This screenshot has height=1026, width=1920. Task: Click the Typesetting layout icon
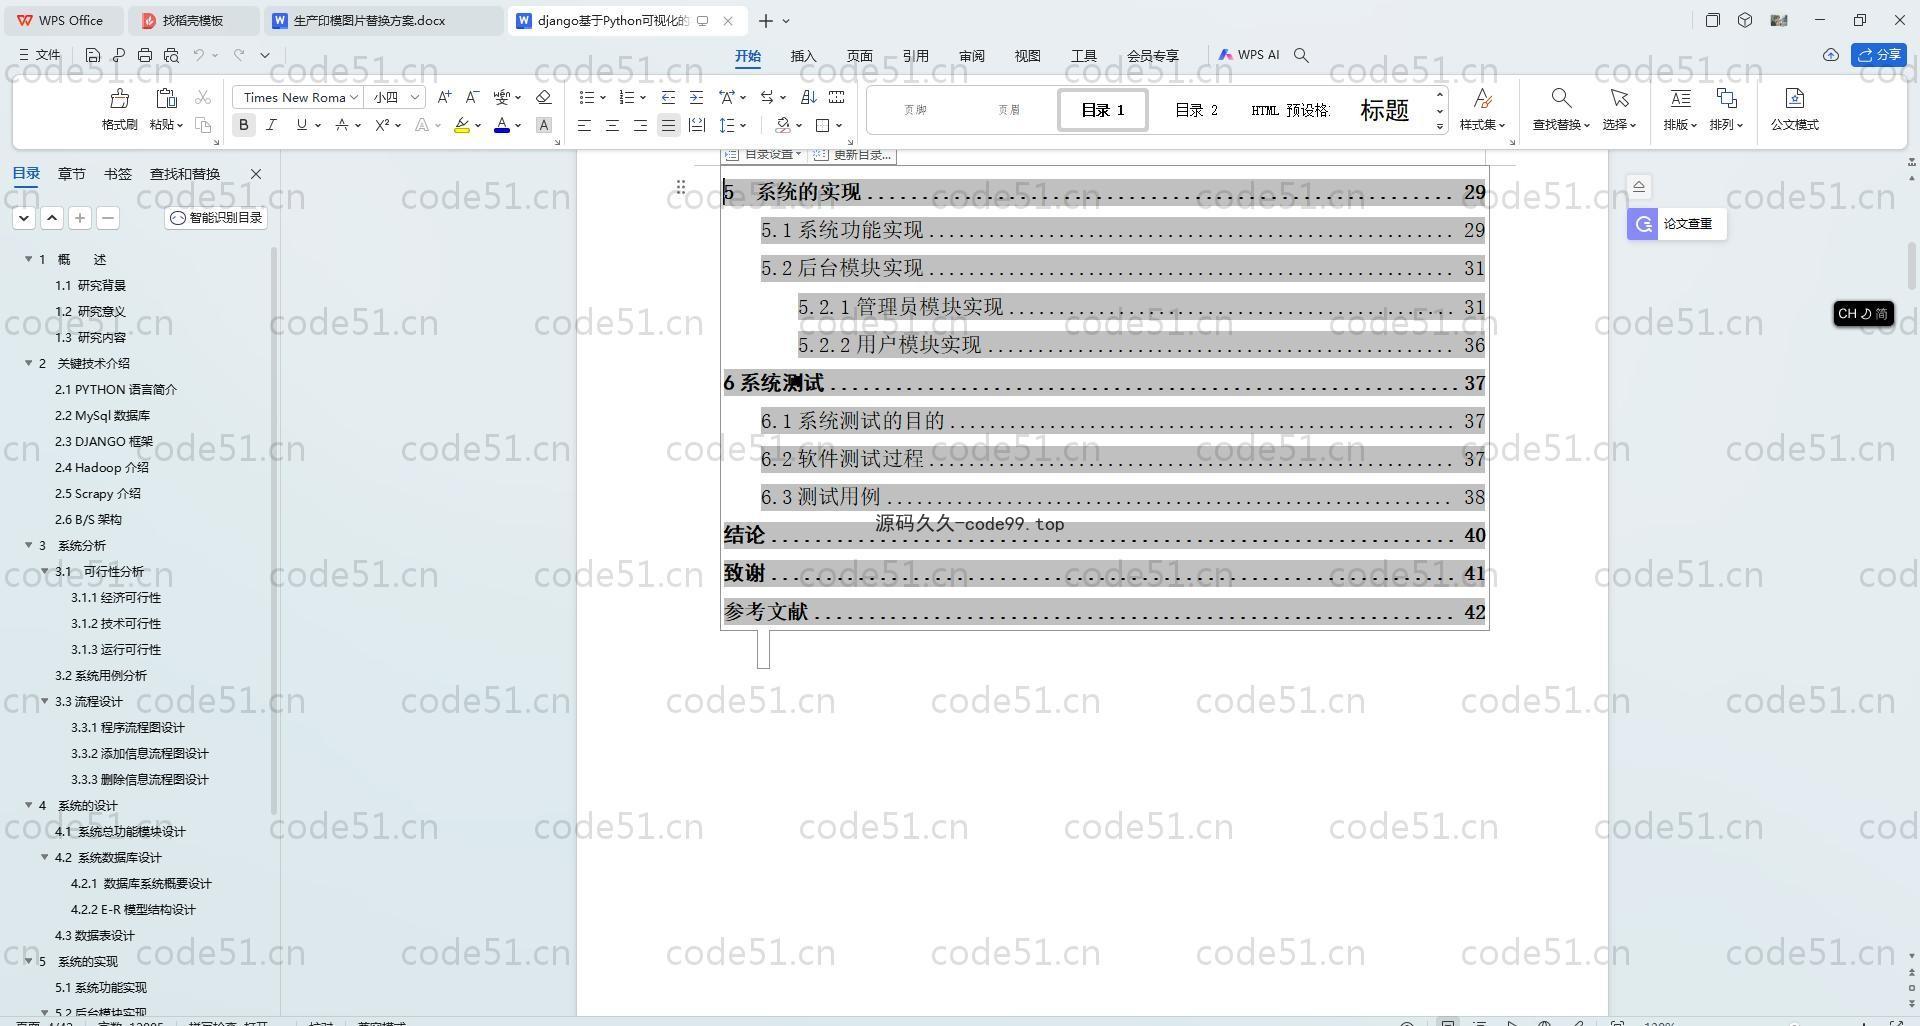tap(1680, 98)
